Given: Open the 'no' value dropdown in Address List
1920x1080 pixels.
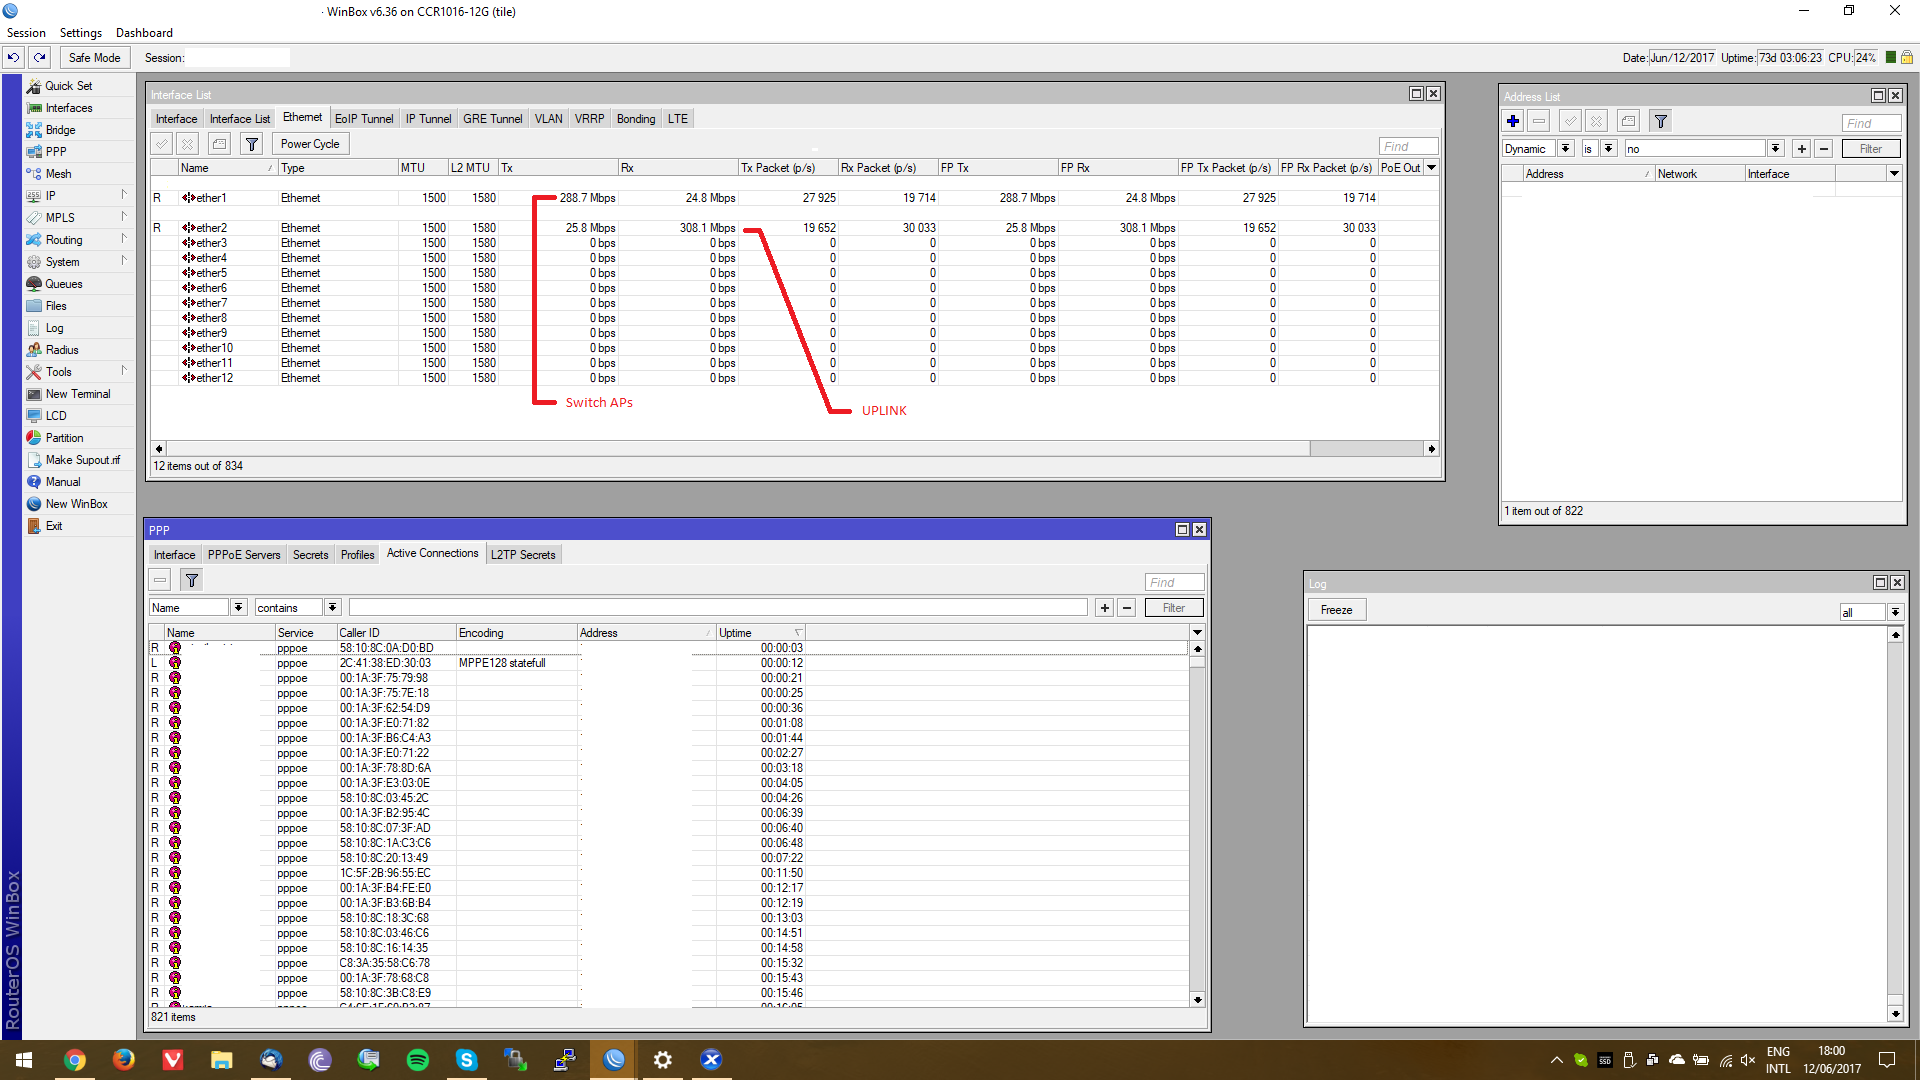Looking at the screenshot, I should click(x=1776, y=149).
